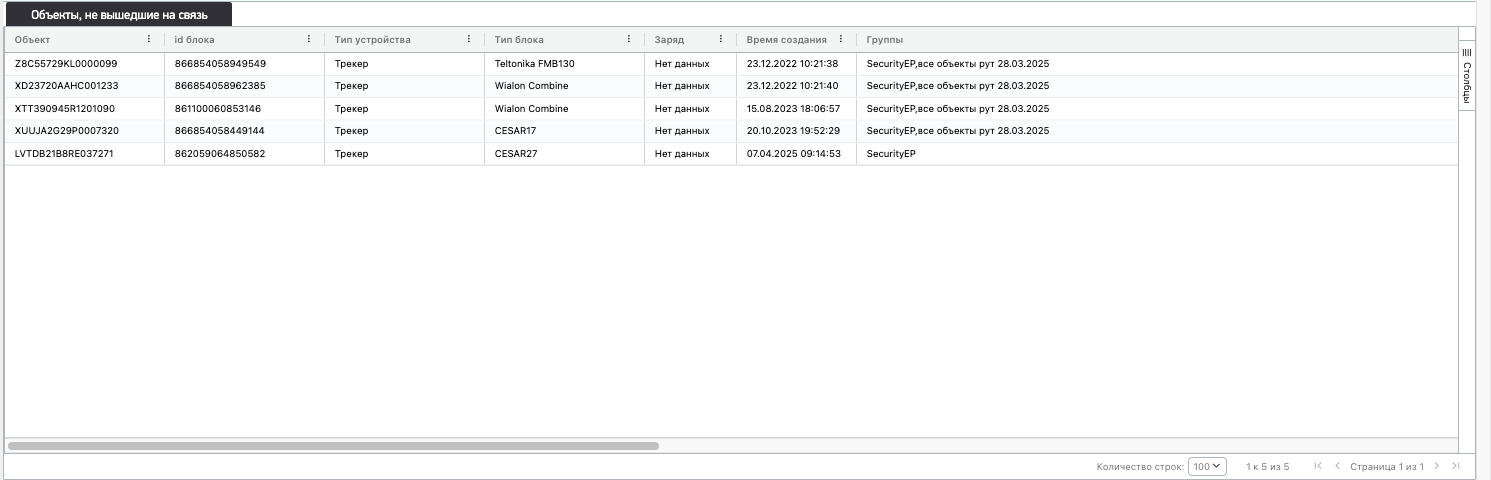Open the Объект column menu icon
The width and height of the screenshot is (1491, 480).
[x=149, y=39]
